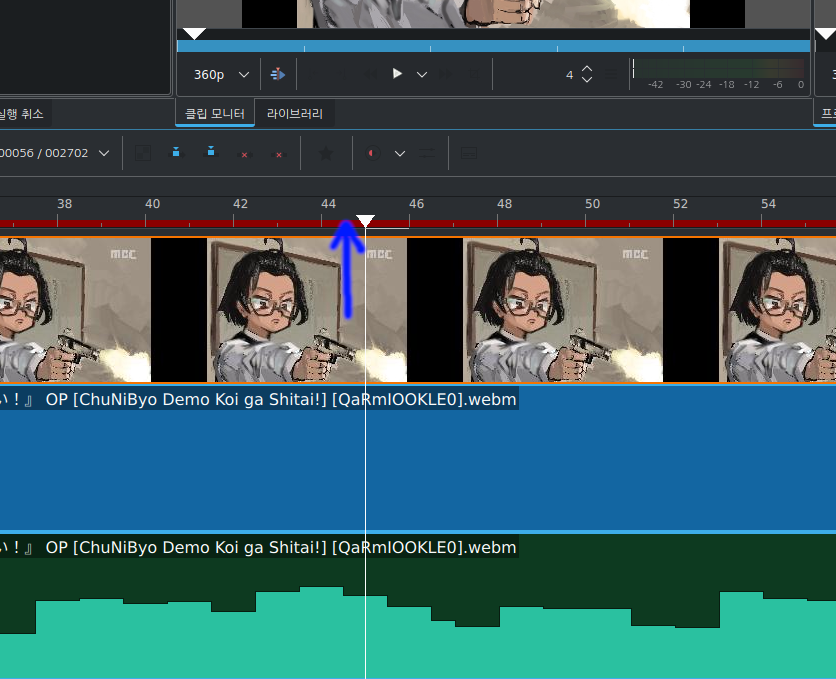The height and width of the screenshot is (679, 836).
Task: Click timeline ruler at mark 42
Action: (x=240, y=204)
